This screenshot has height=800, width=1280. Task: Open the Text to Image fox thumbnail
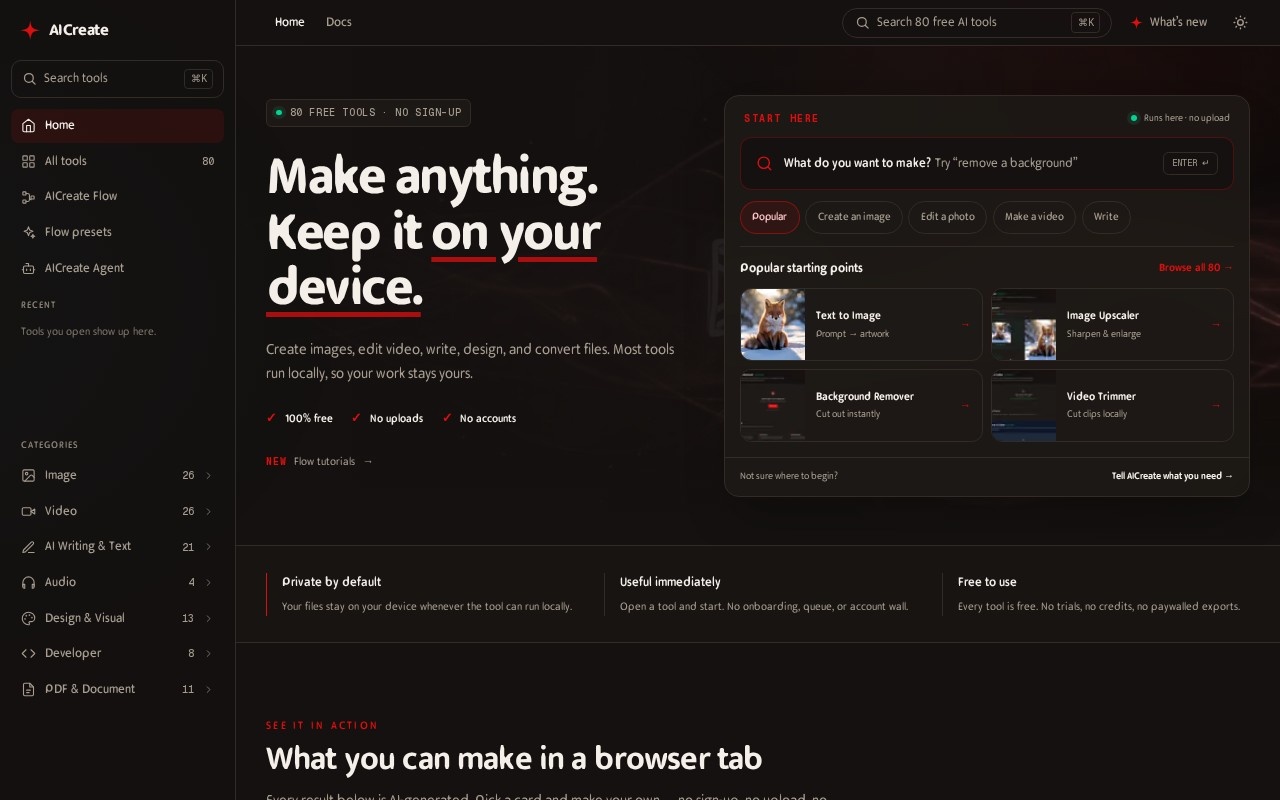773,325
